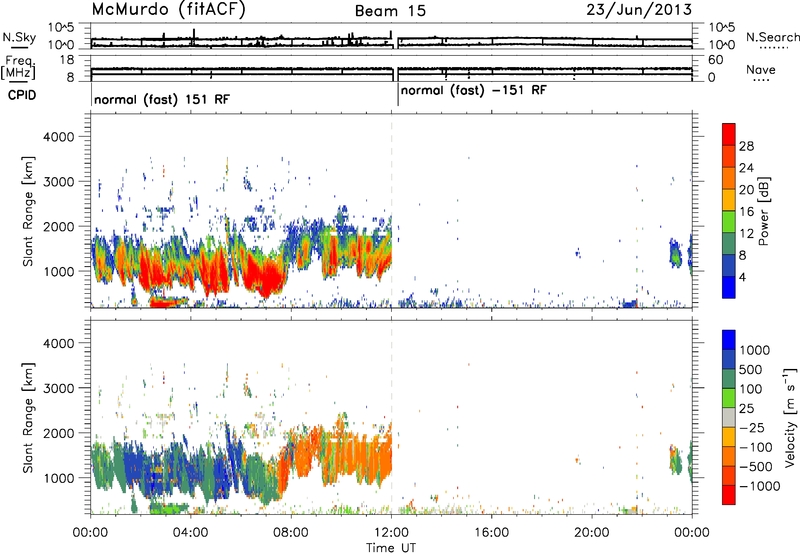Click the 08:00 time tick label
The width and height of the screenshot is (800, 554).
pyautogui.click(x=290, y=533)
